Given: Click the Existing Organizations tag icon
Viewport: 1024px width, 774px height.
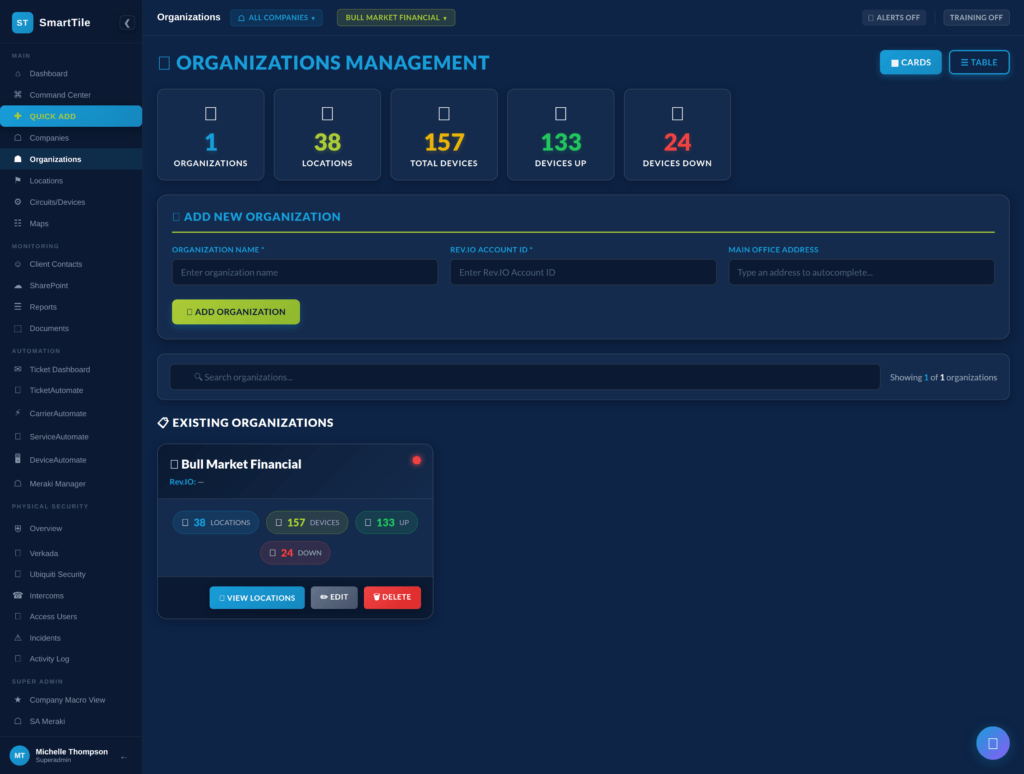Looking at the screenshot, I should [x=163, y=423].
